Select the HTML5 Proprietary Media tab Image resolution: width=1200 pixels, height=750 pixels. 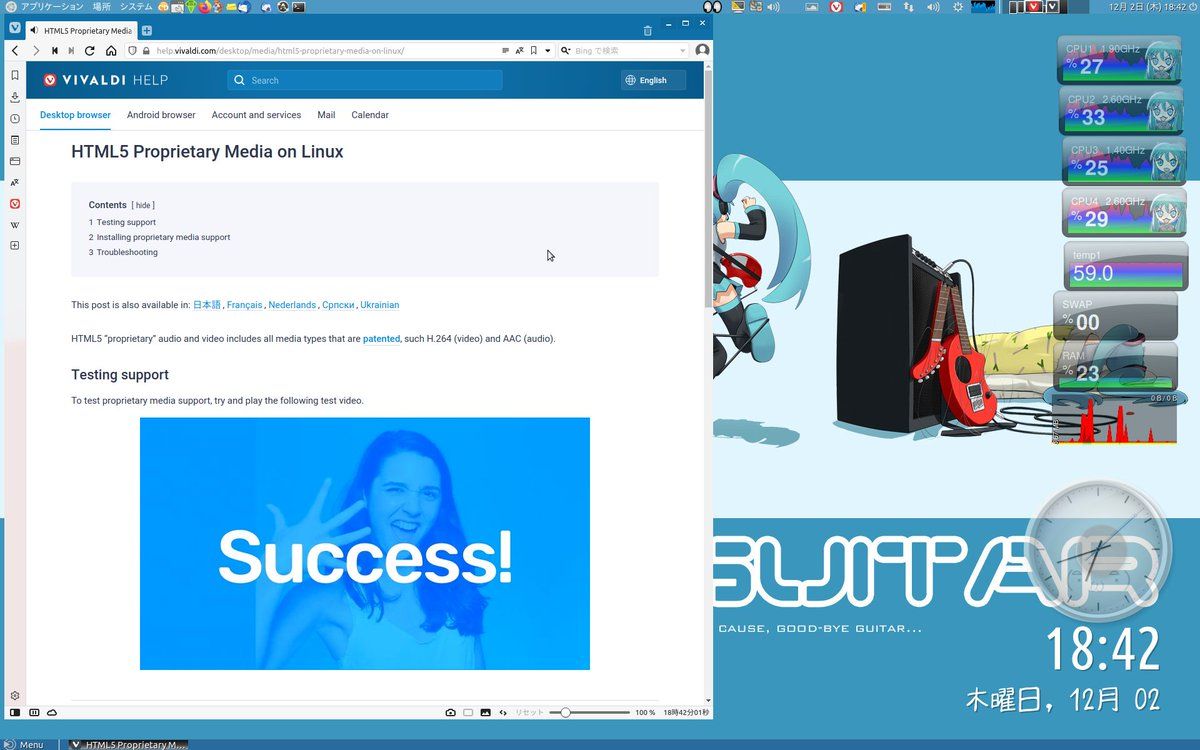click(82, 31)
